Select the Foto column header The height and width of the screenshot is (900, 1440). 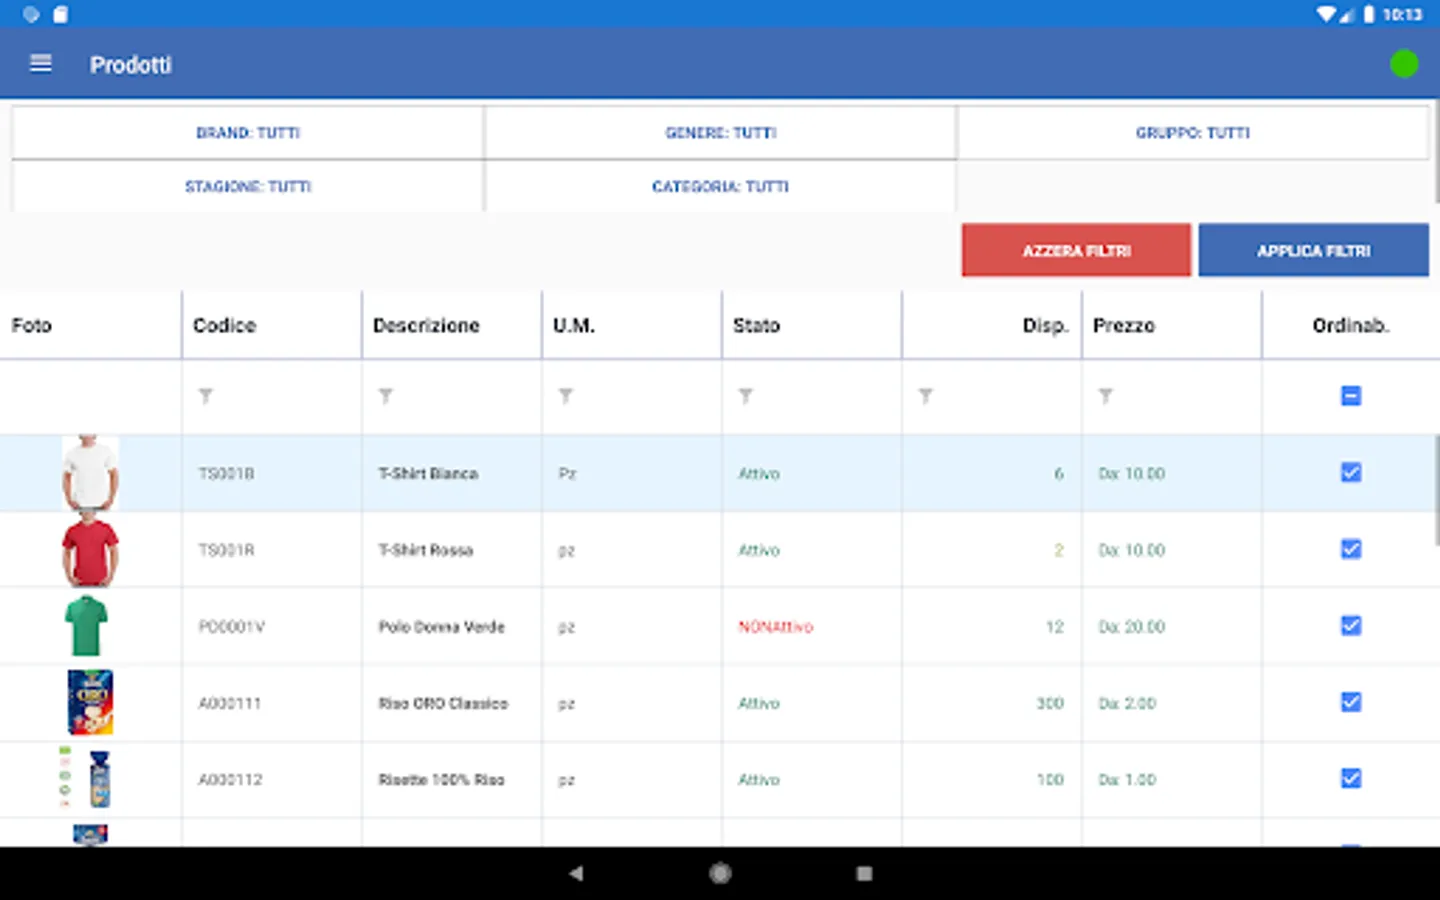pos(91,325)
